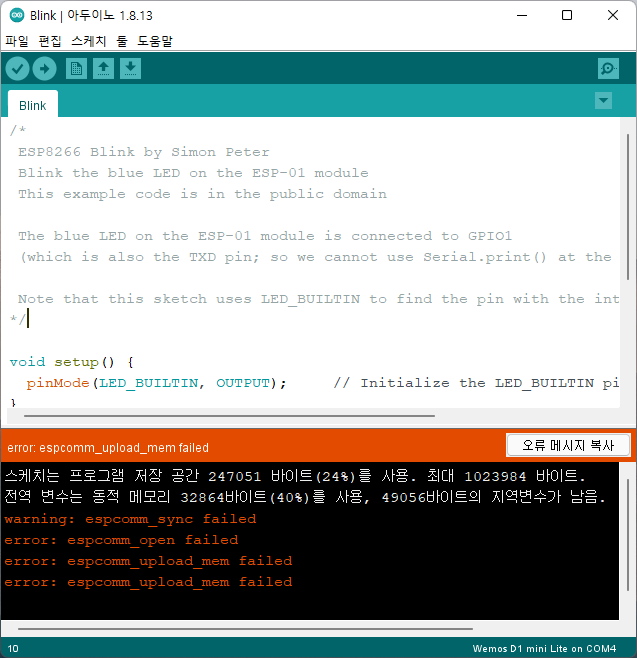
Task: Click the Verify (checkmark) button
Action: click(17, 68)
